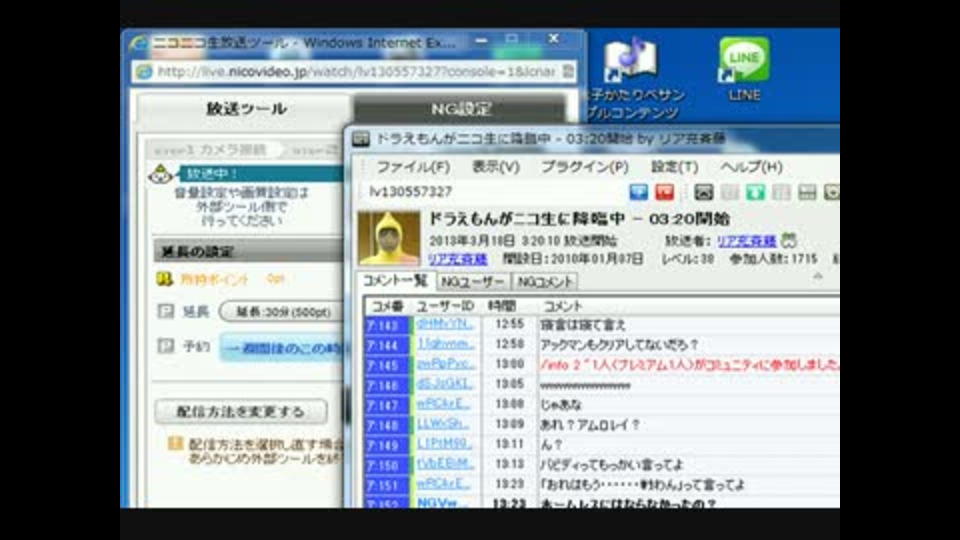The width and height of the screenshot is (960, 540).
Task: Open the 設定(T) menu
Action: pos(674,167)
